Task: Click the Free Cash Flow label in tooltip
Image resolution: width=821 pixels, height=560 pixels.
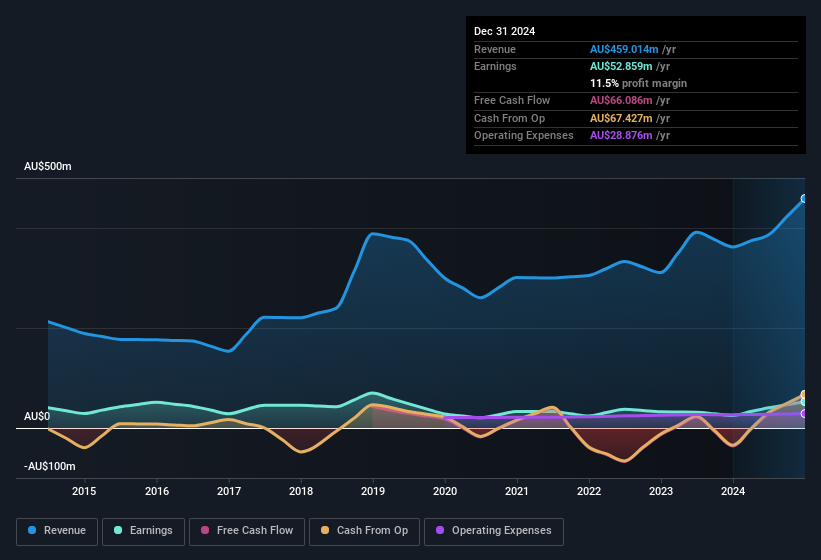Action: click(512, 100)
